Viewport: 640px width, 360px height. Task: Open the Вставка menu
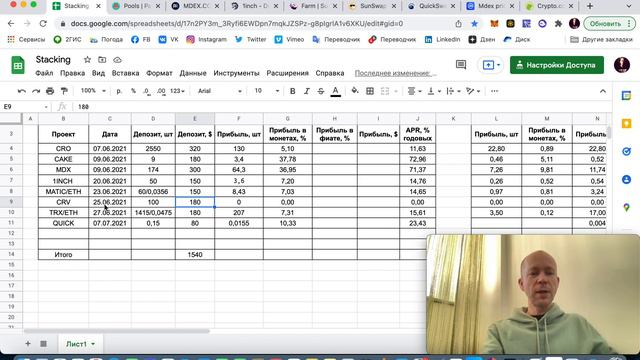click(125, 73)
